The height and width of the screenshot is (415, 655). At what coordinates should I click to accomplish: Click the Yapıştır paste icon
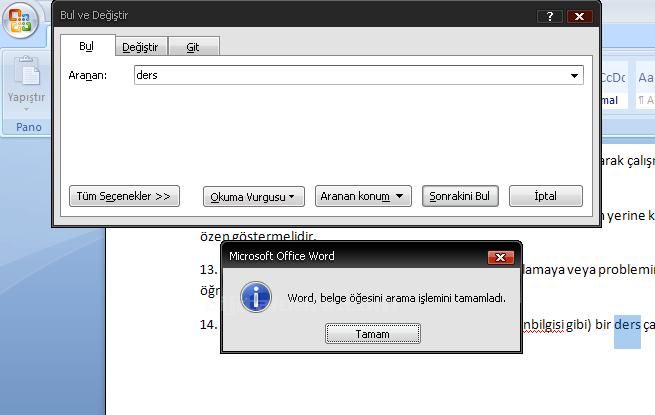[x=27, y=71]
